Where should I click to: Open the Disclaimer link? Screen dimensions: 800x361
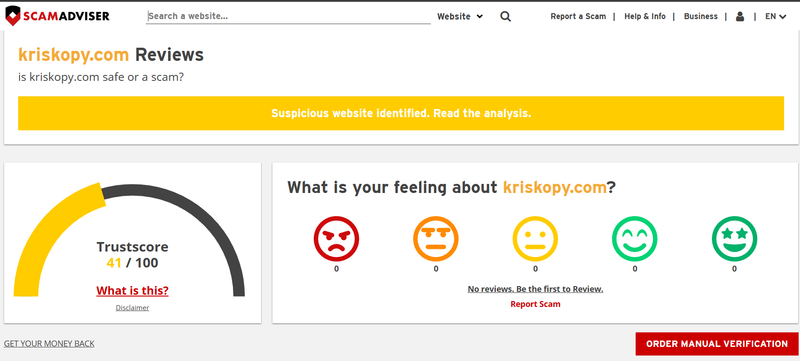click(x=132, y=308)
